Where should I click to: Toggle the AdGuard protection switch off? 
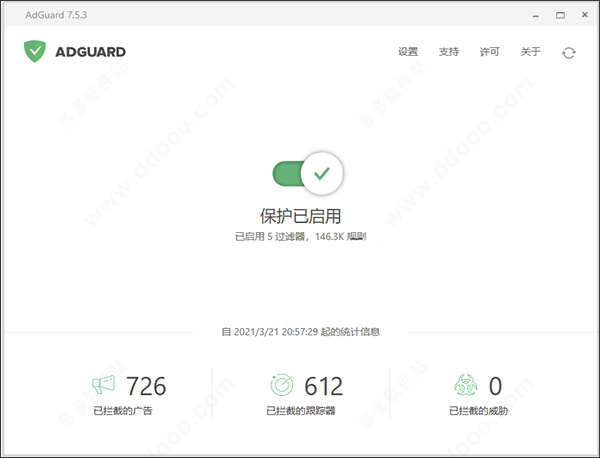(x=308, y=174)
